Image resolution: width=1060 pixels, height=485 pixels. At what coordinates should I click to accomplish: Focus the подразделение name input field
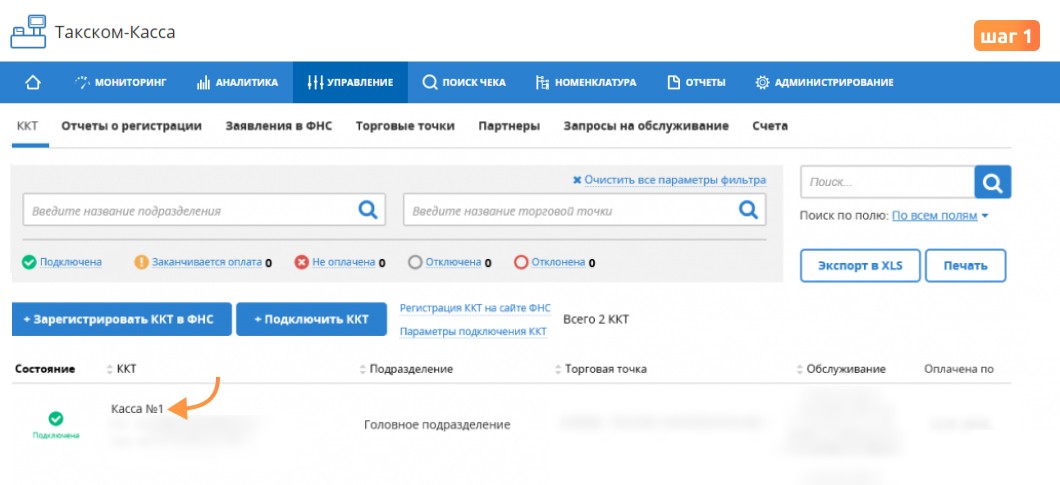pos(204,210)
